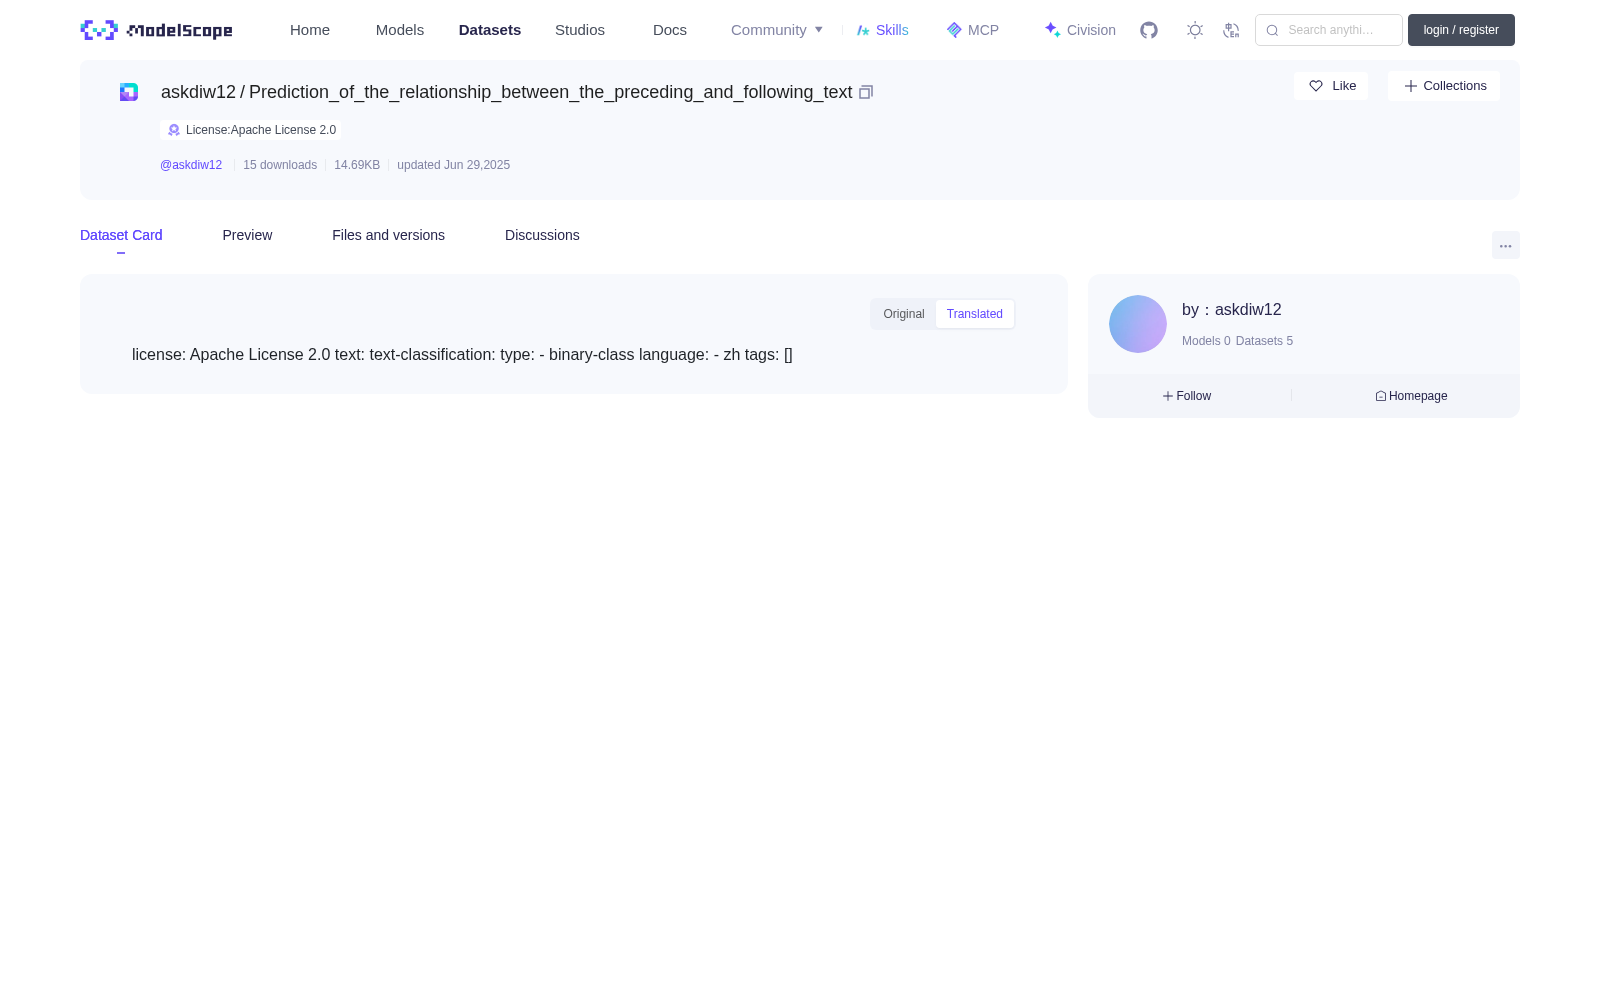Viewport: 1600px width, 1000px height.
Task: Click the Skills icon in navbar
Action: pyautogui.click(x=863, y=30)
